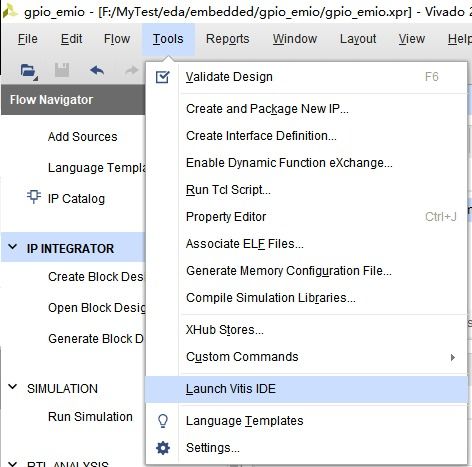The image size is (472, 467).
Task: Click the Save floppy disk icon
Action: point(62,70)
